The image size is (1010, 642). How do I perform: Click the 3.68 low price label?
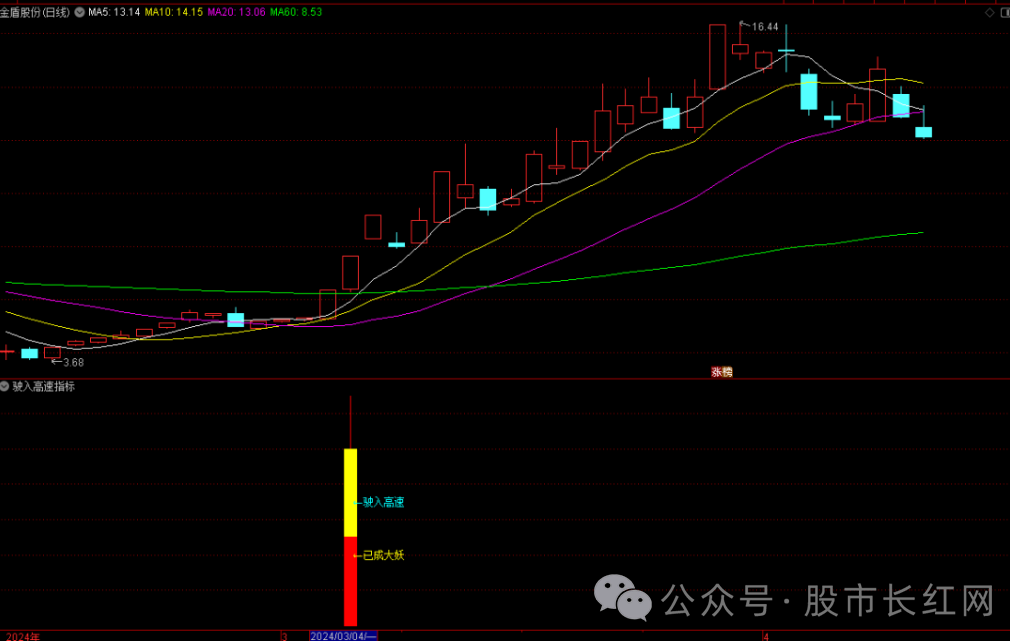pos(73,363)
